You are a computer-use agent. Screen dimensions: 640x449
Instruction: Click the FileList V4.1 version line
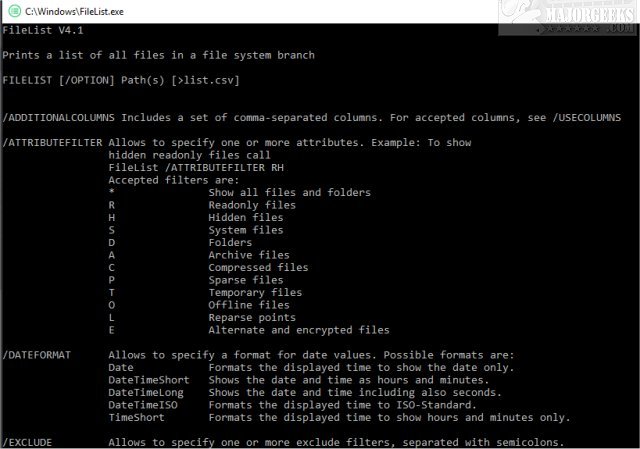pyautogui.click(x=38, y=32)
